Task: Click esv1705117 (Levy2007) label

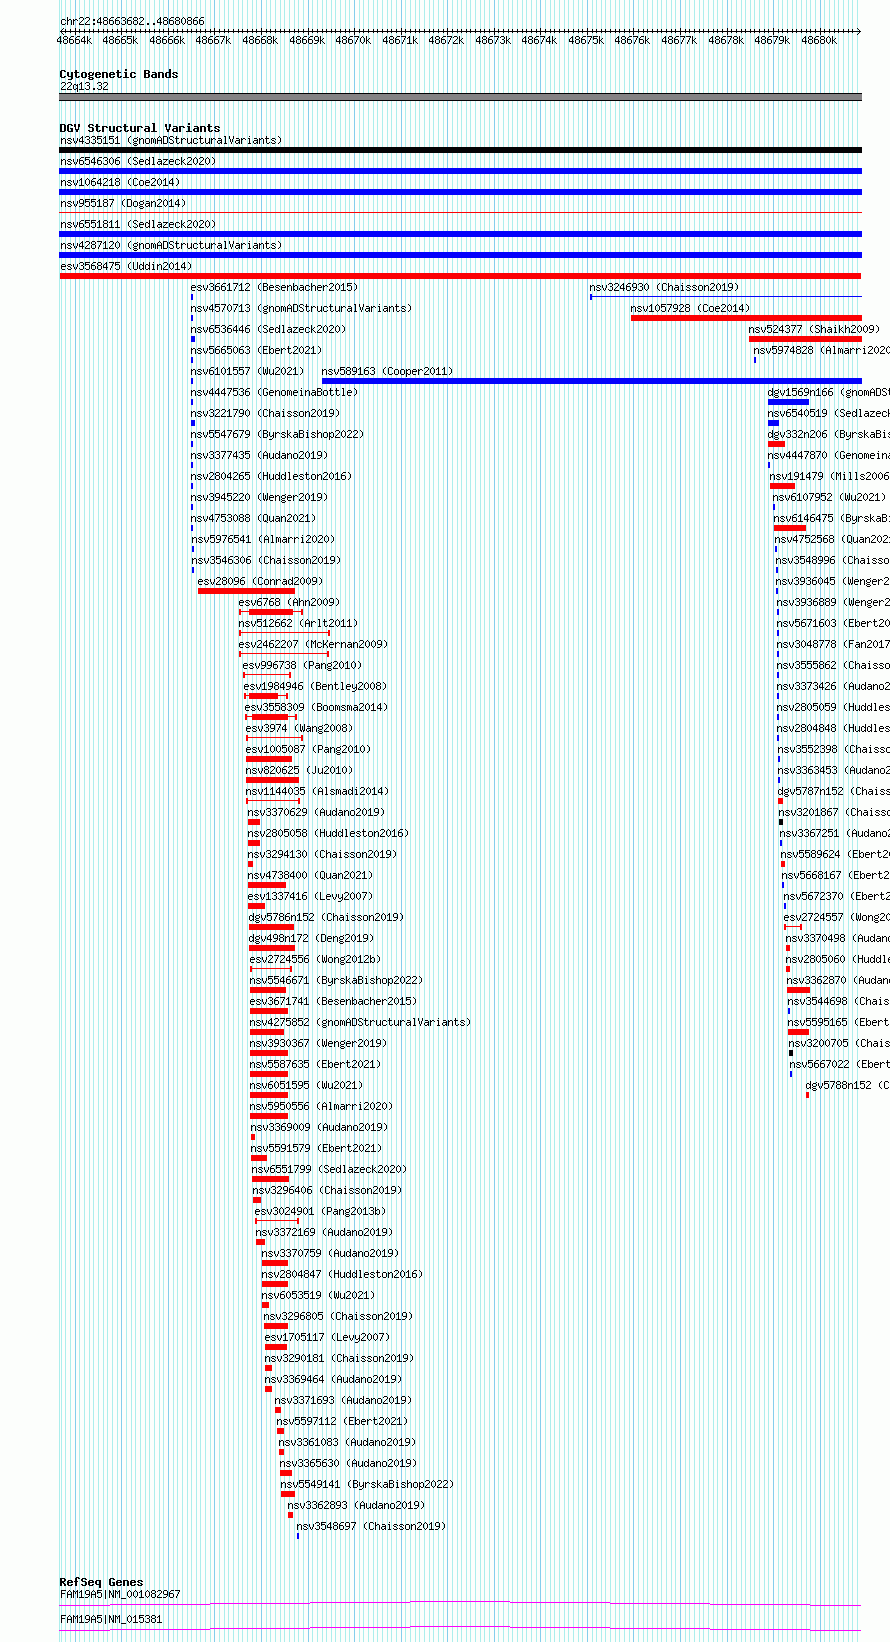Action: [327, 1337]
